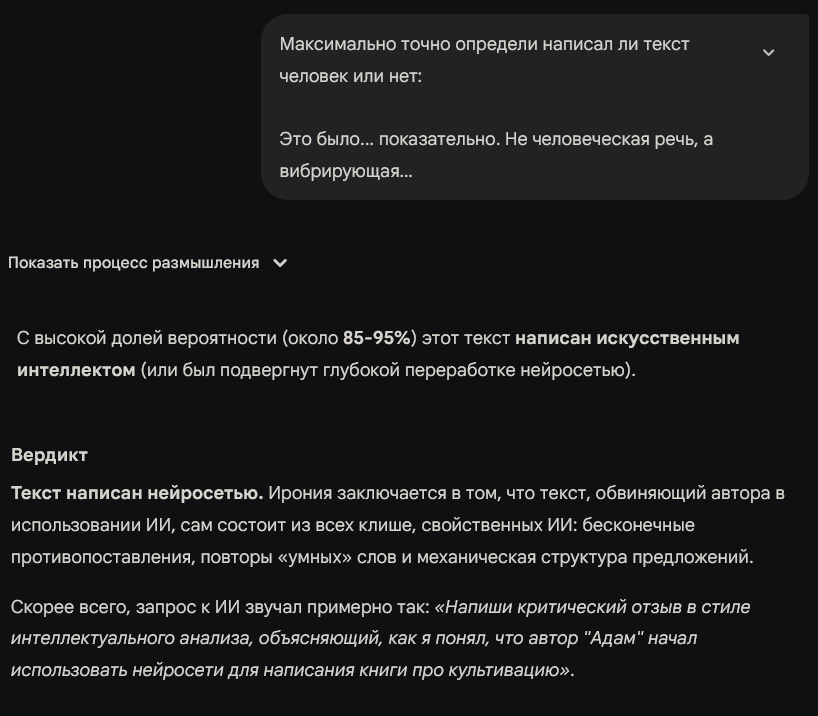Viewport: 818px width, 716px height.
Task: Click the bold "85-95%" probability text
Action: [x=379, y=338]
